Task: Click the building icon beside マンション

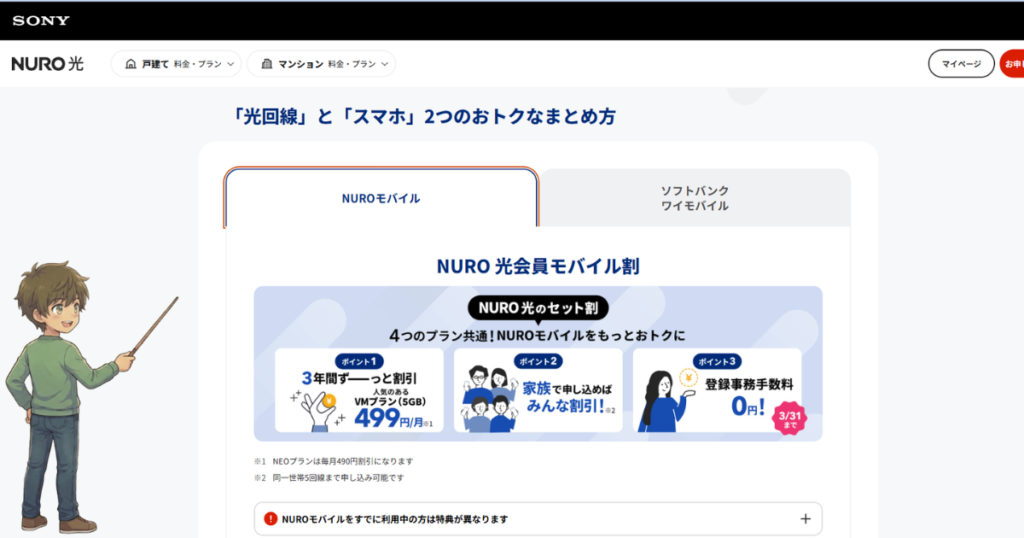Action: coord(266,64)
